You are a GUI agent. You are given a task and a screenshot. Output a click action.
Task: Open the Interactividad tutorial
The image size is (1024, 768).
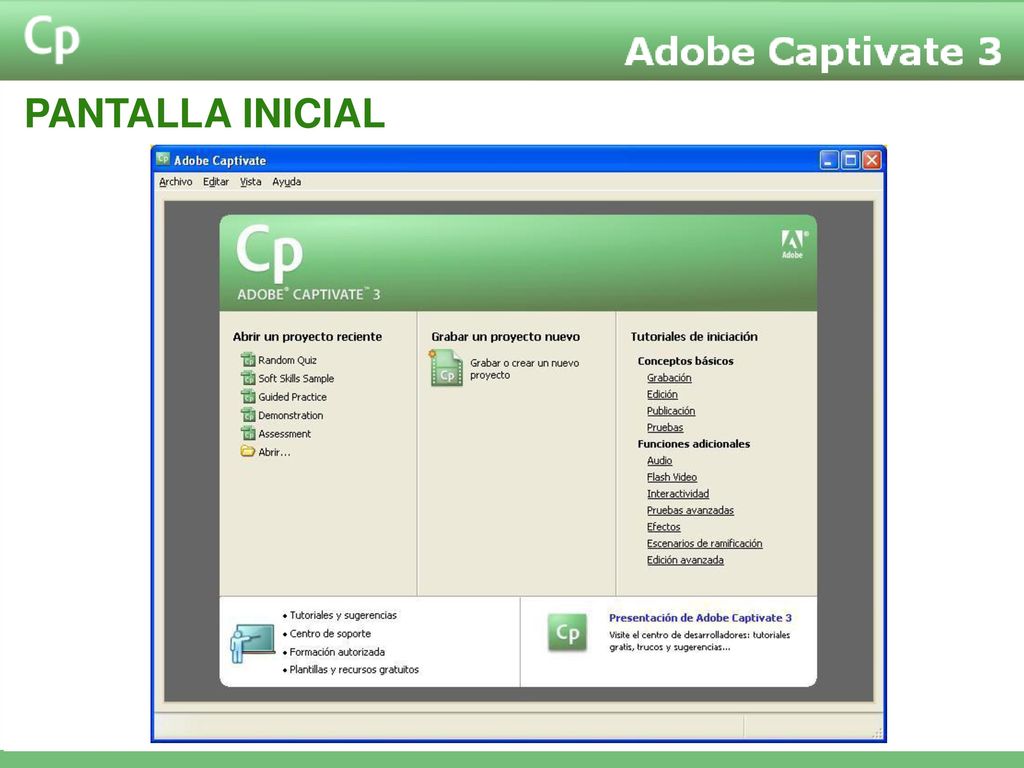pos(678,494)
